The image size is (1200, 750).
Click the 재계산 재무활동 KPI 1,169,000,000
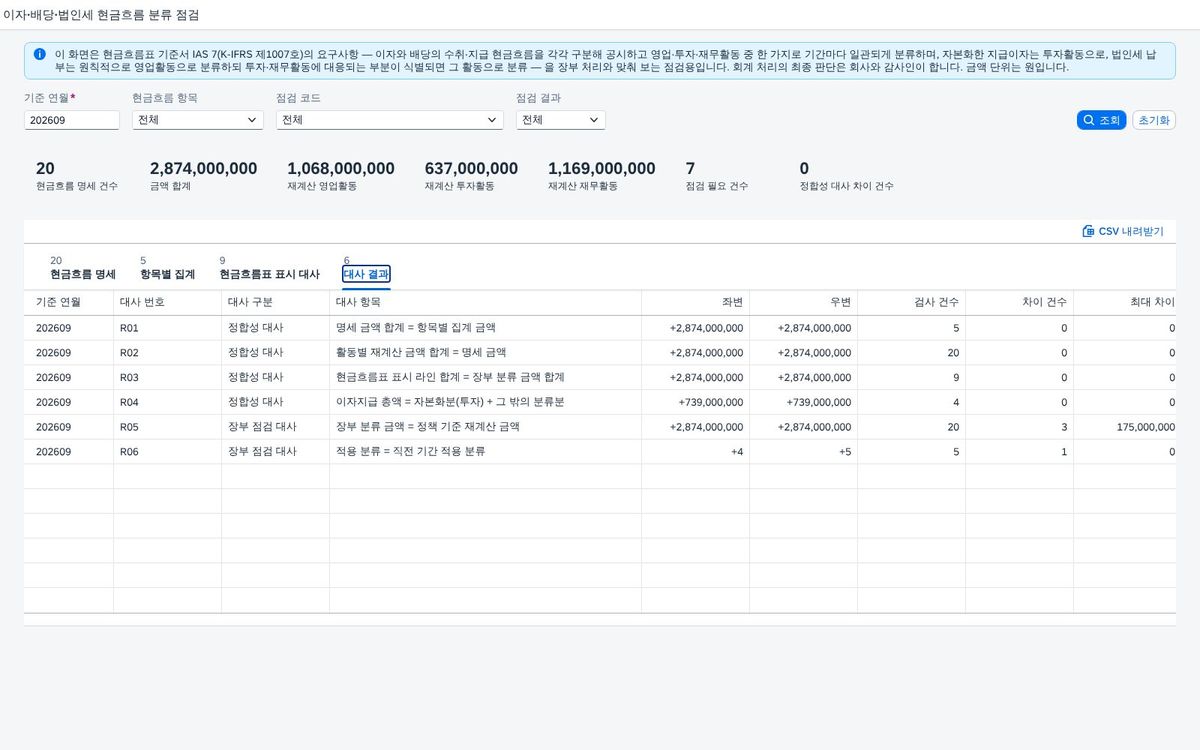pyautogui.click(x=602, y=169)
